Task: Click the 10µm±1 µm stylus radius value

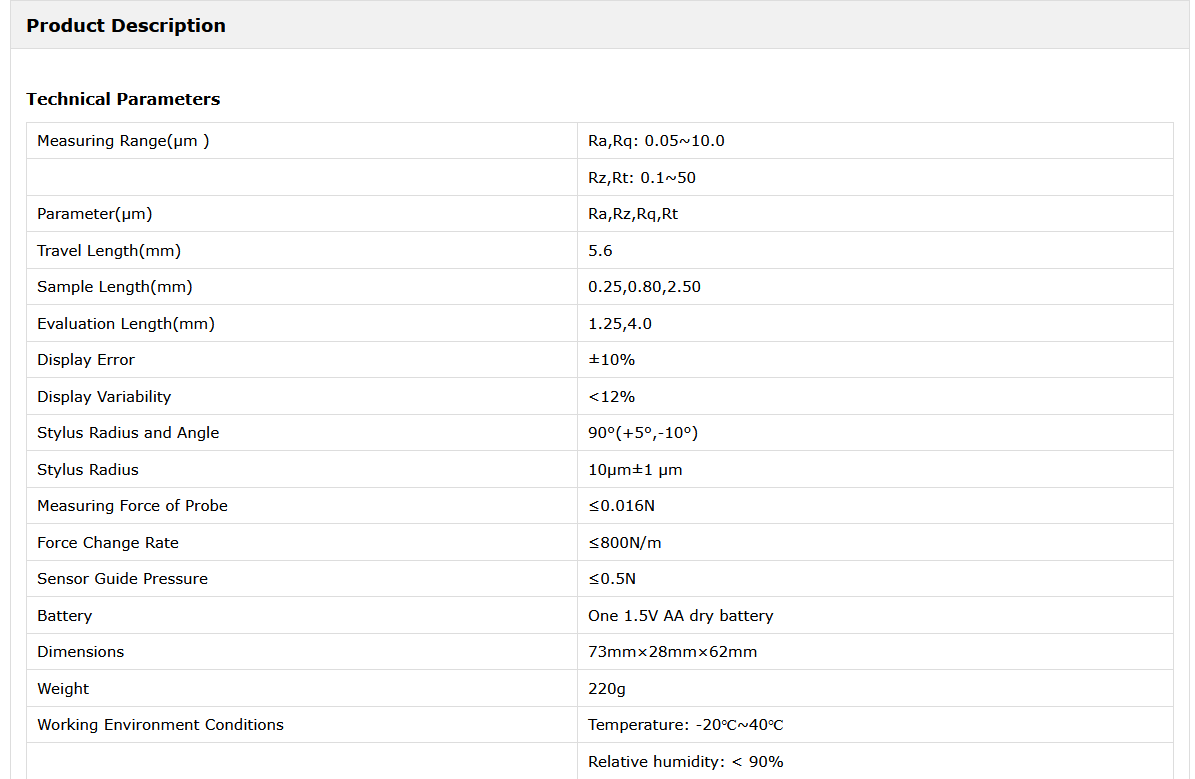Action: [635, 470]
